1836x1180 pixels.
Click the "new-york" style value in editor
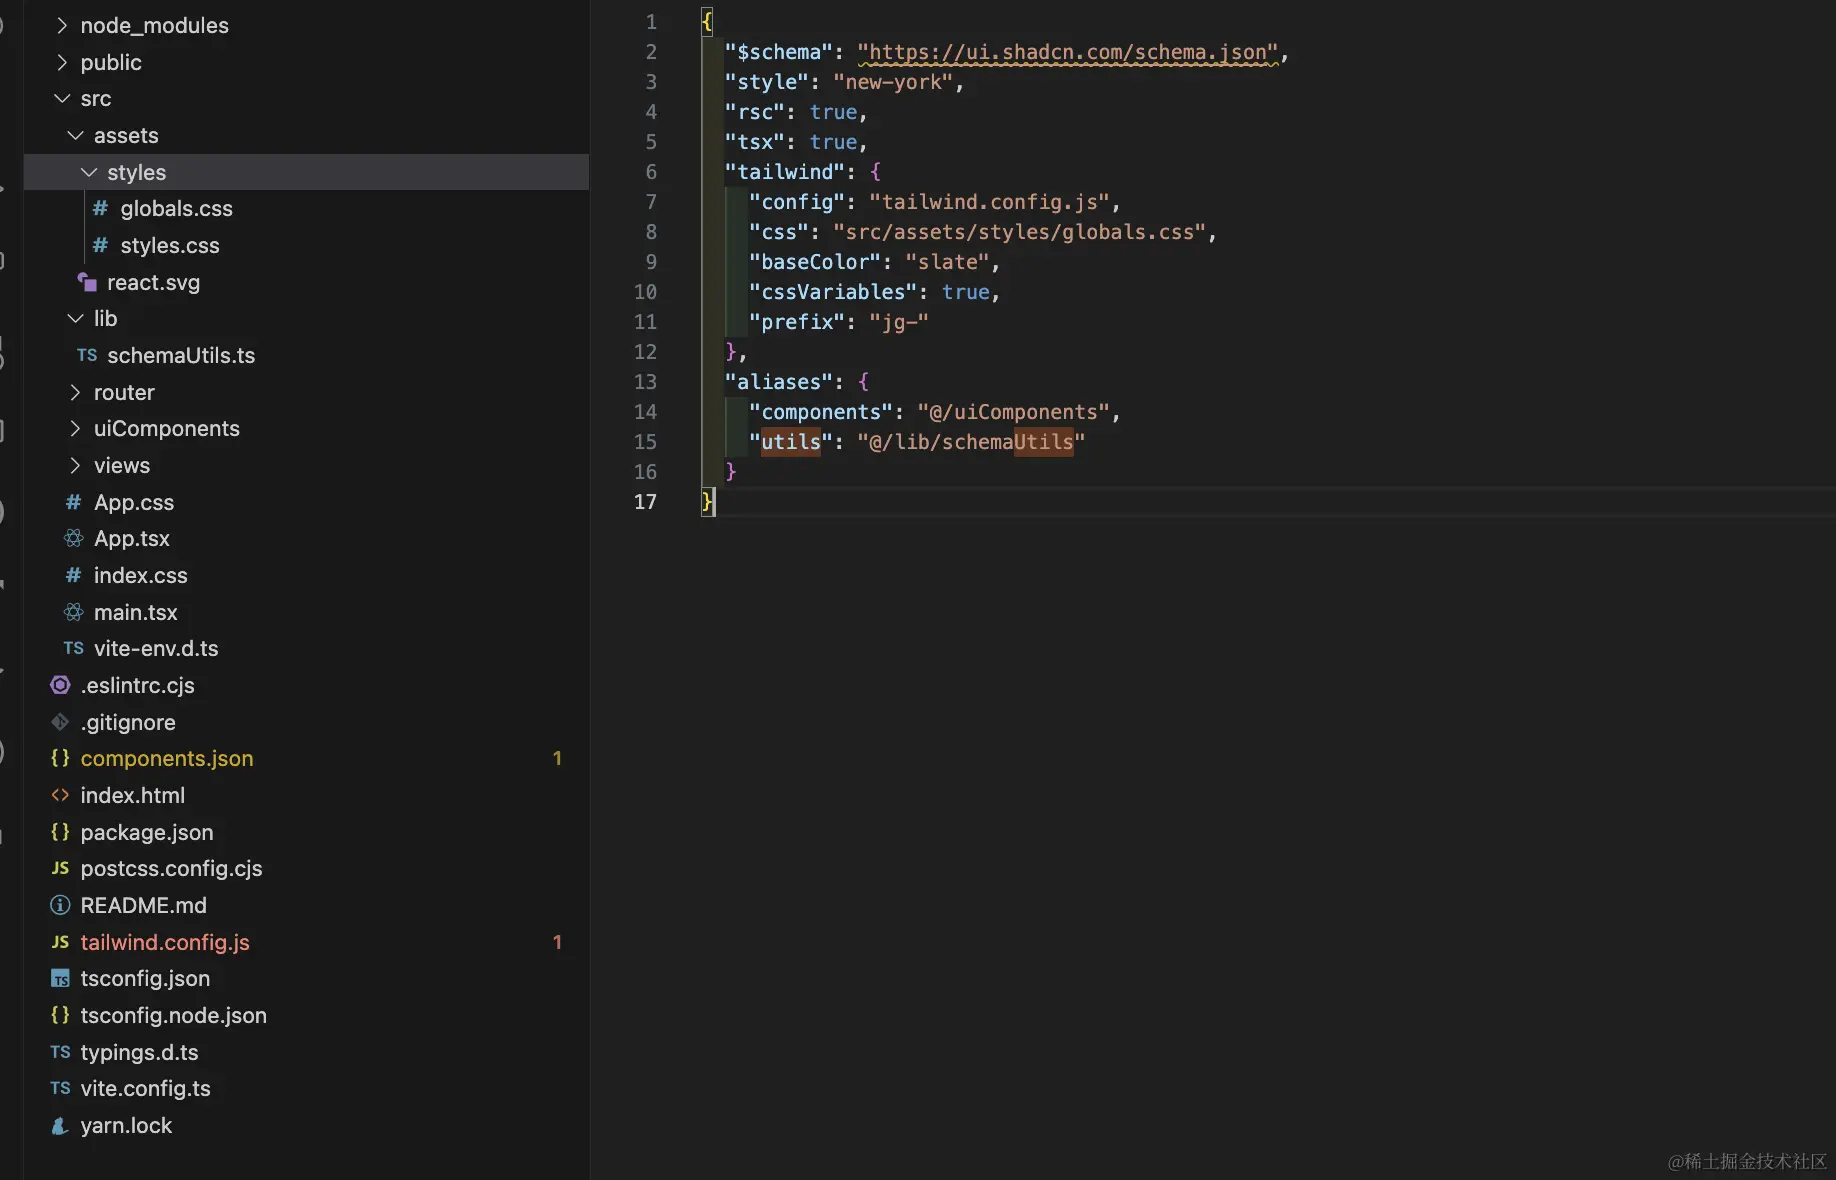point(894,82)
